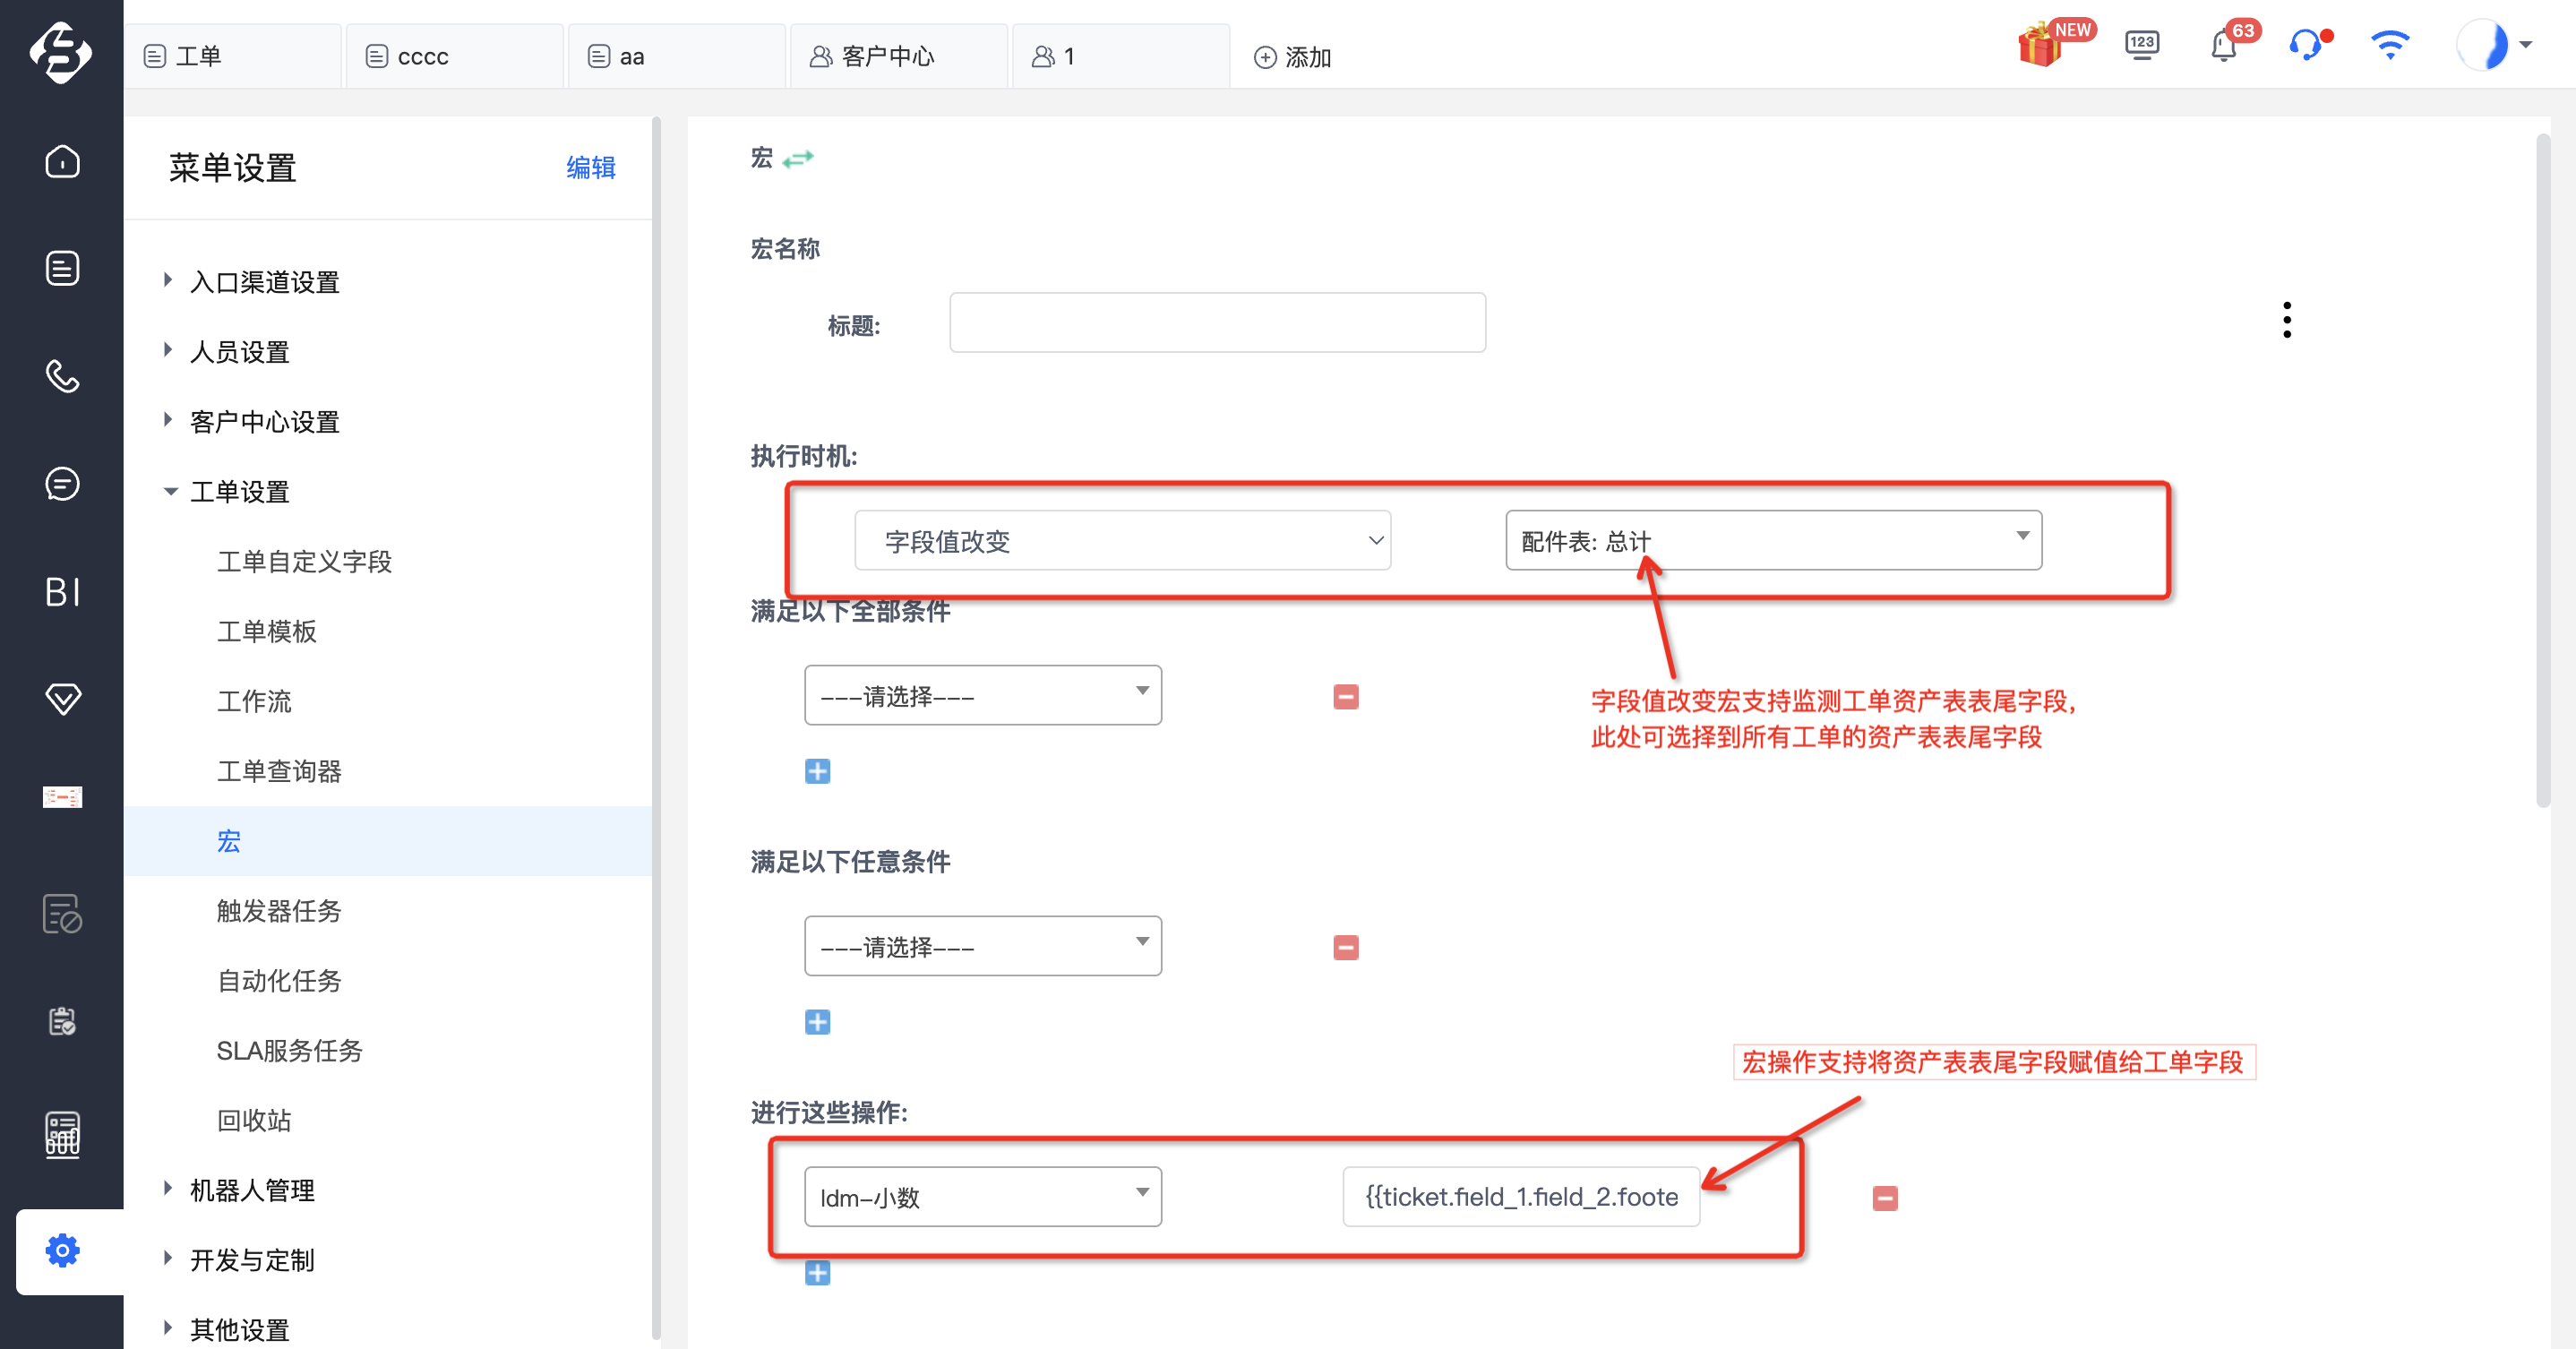Image resolution: width=2576 pixels, height=1349 pixels.
Task: Switch to the 客户中心 tab
Action: (887, 57)
